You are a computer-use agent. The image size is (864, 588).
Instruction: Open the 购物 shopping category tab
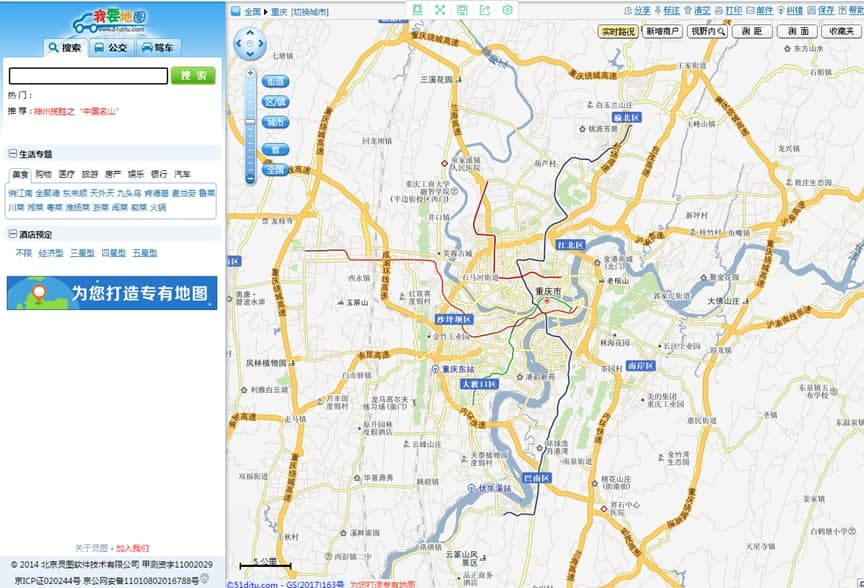click(x=43, y=174)
